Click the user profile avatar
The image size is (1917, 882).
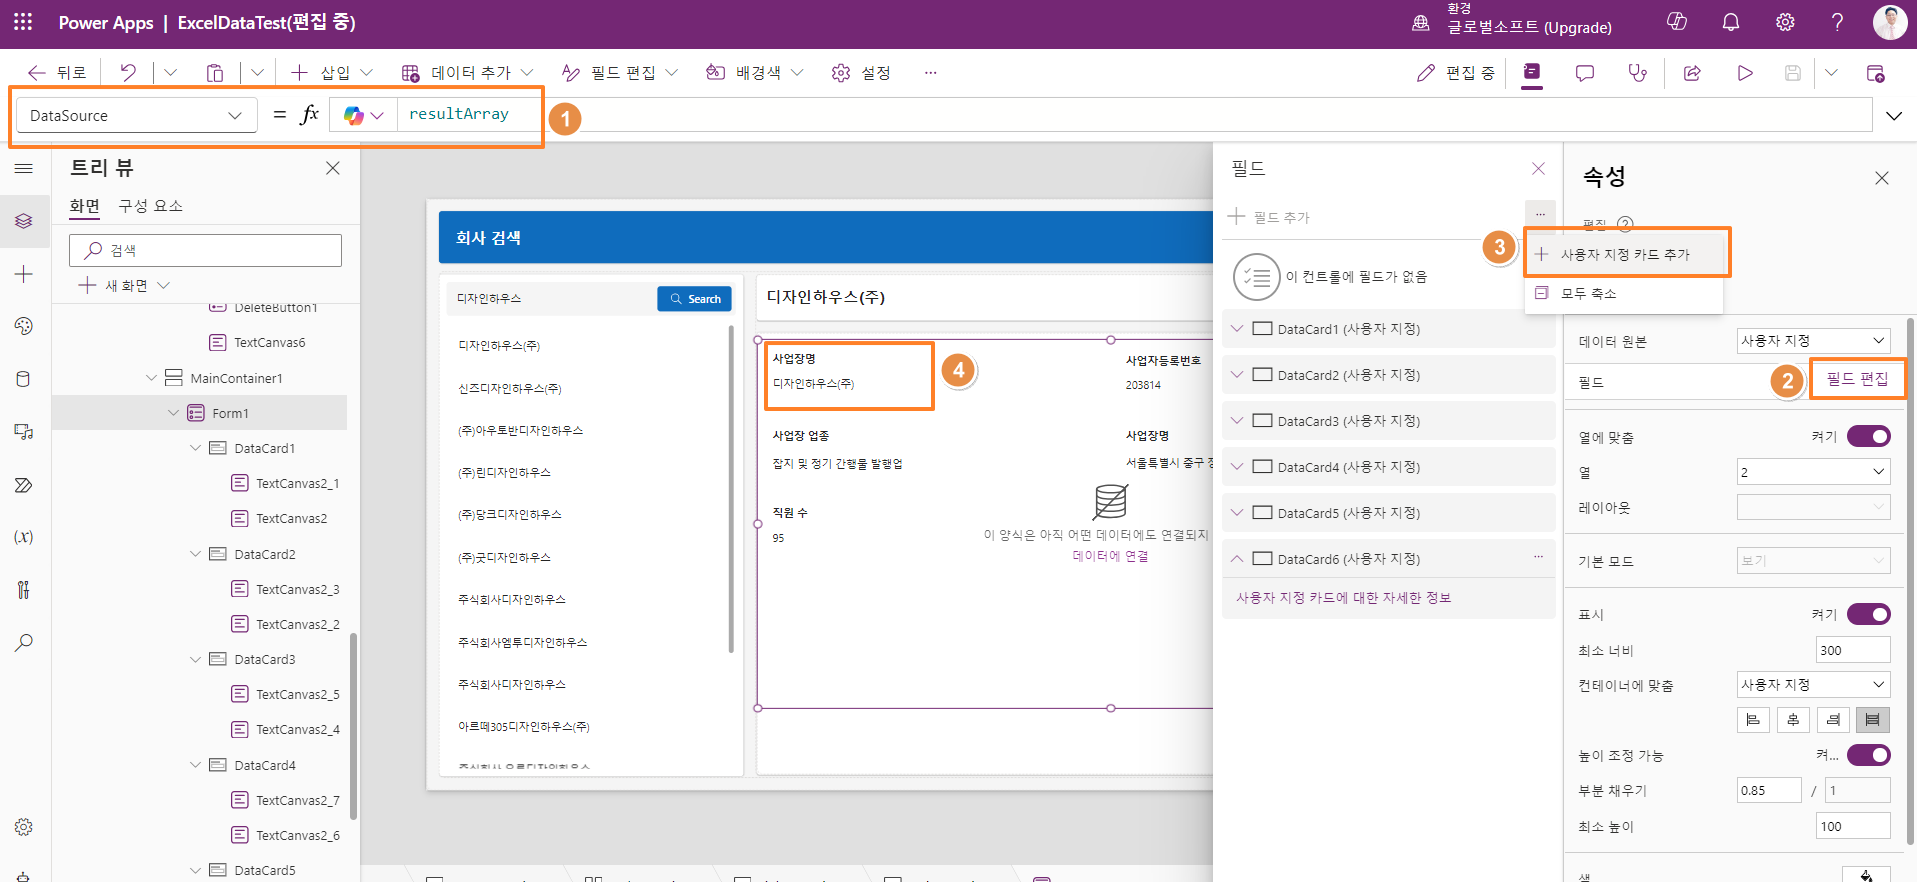coord(1889,22)
